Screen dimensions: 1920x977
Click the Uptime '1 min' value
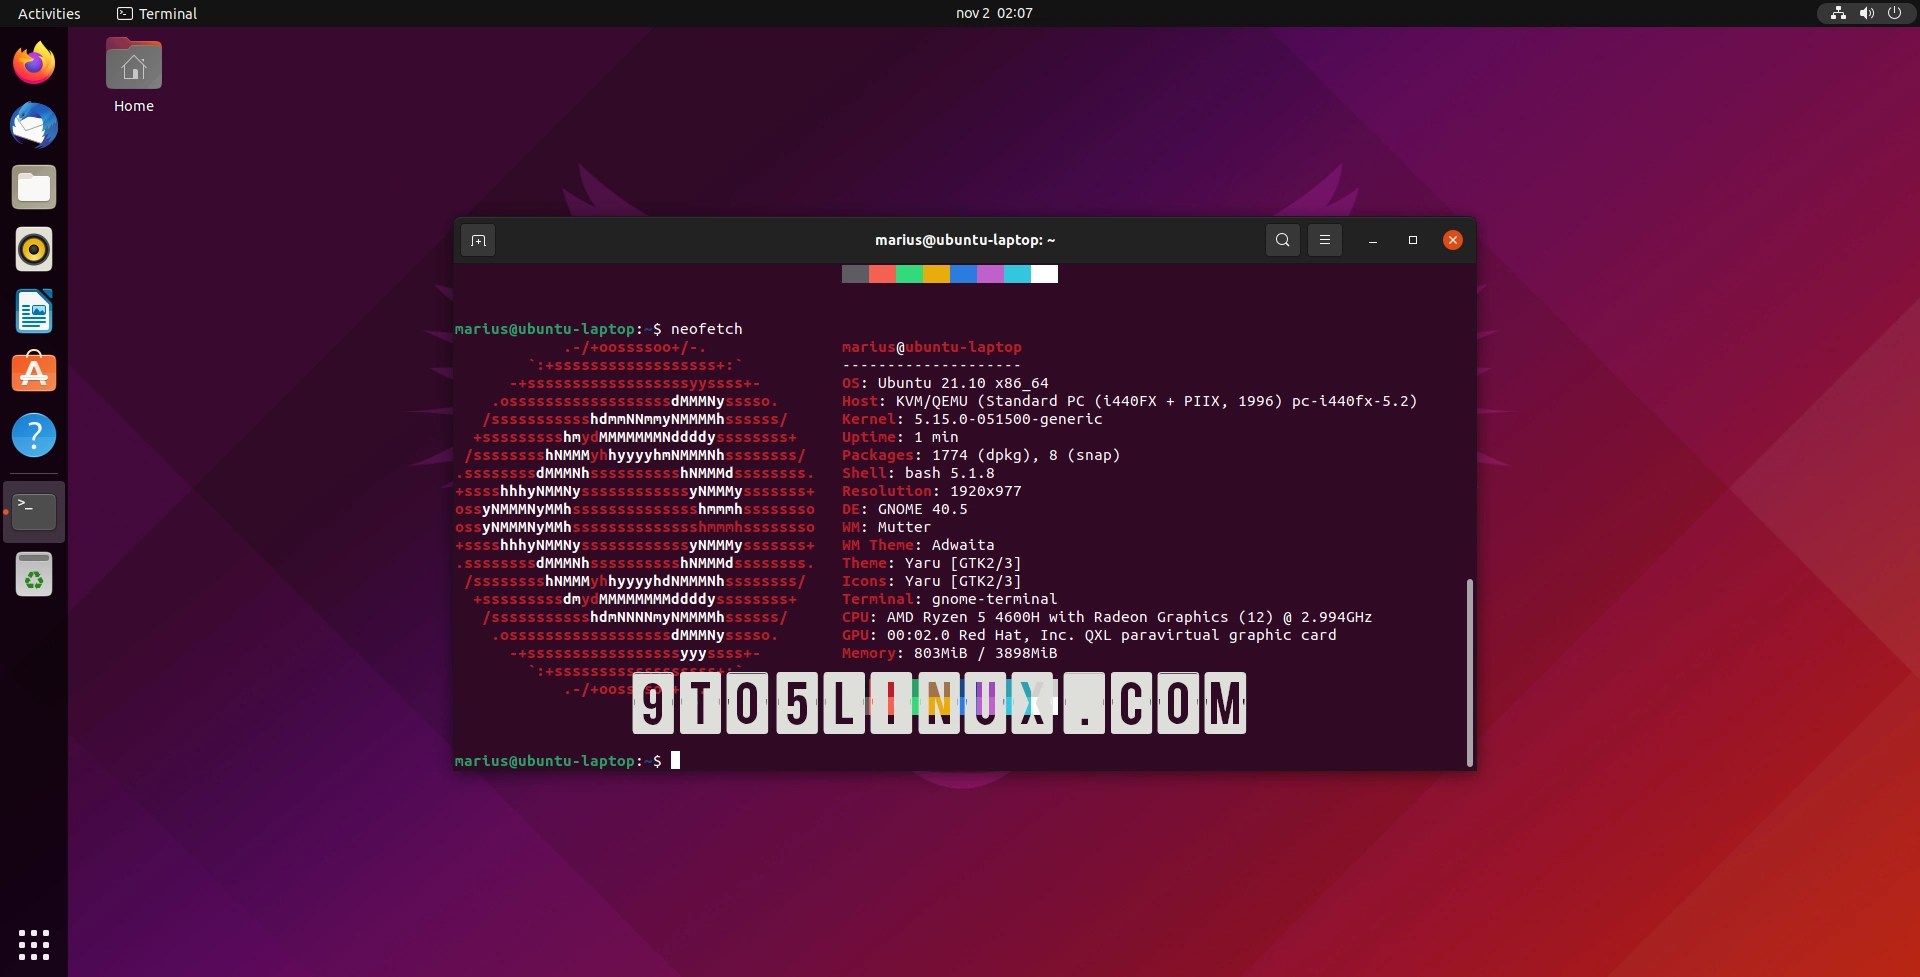point(936,437)
